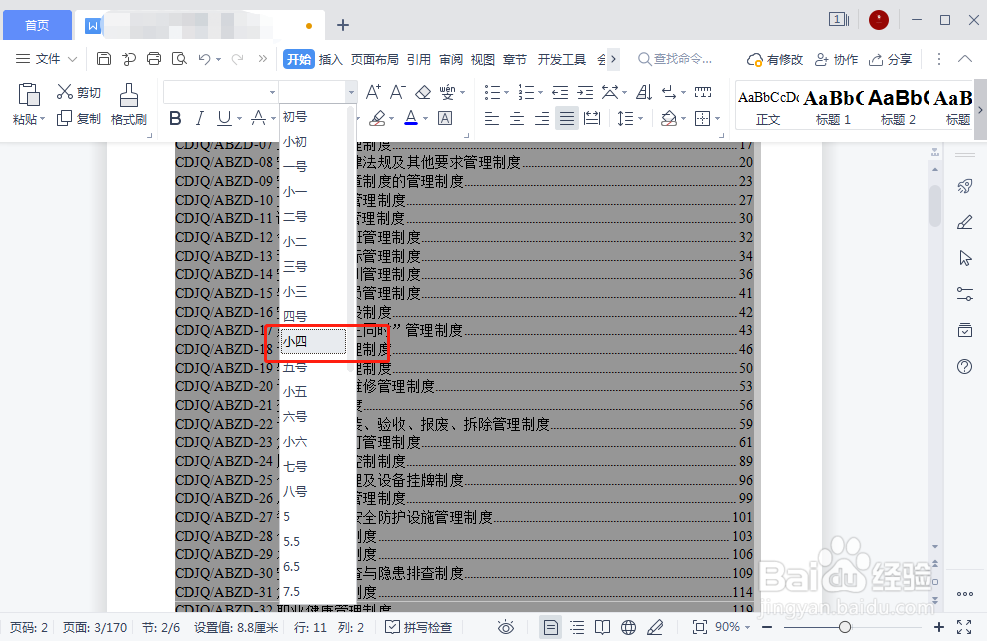The image size is (987, 641).
Task: Toggle justify alignment button
Action: [x=567, y=118]
